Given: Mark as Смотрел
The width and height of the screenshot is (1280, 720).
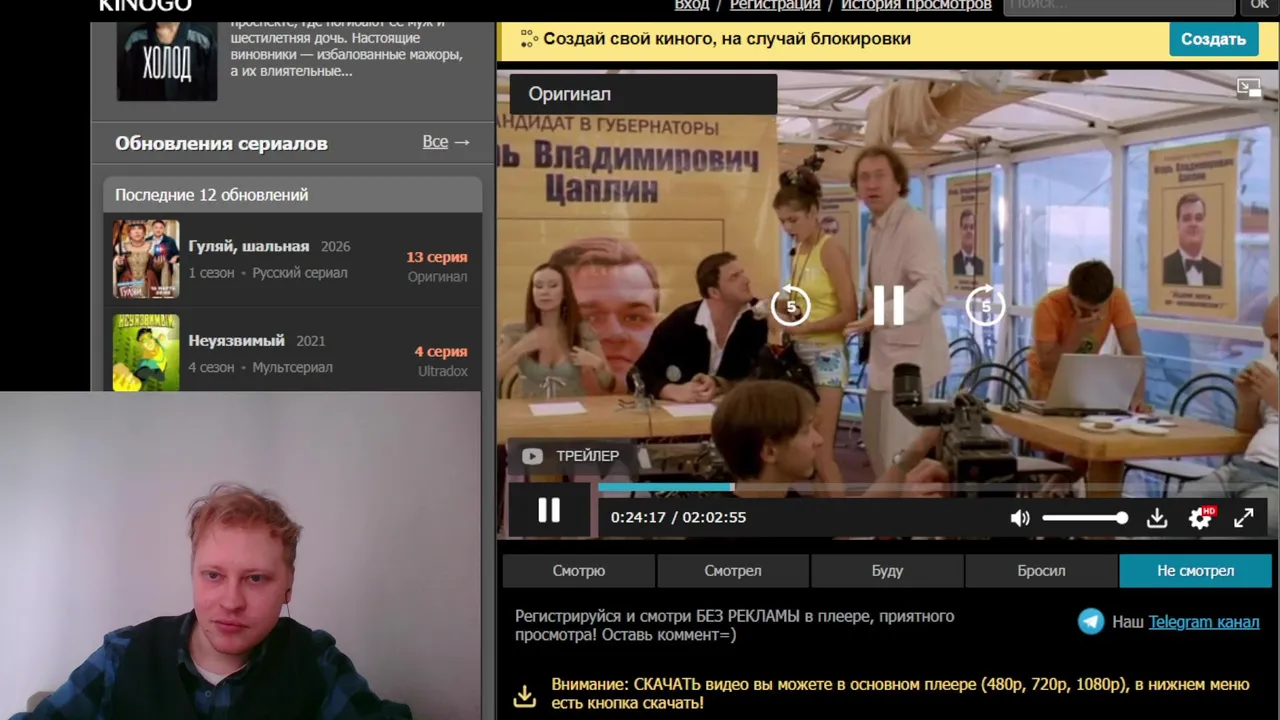Looking at the screenshot, I should [733, 571].
